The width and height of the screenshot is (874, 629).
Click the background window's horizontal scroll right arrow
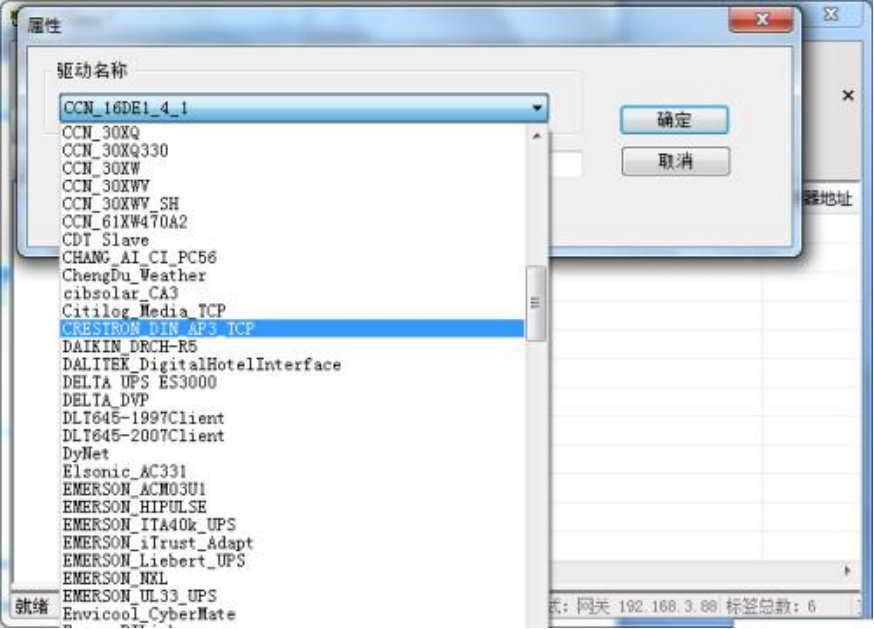click(848, 570)
